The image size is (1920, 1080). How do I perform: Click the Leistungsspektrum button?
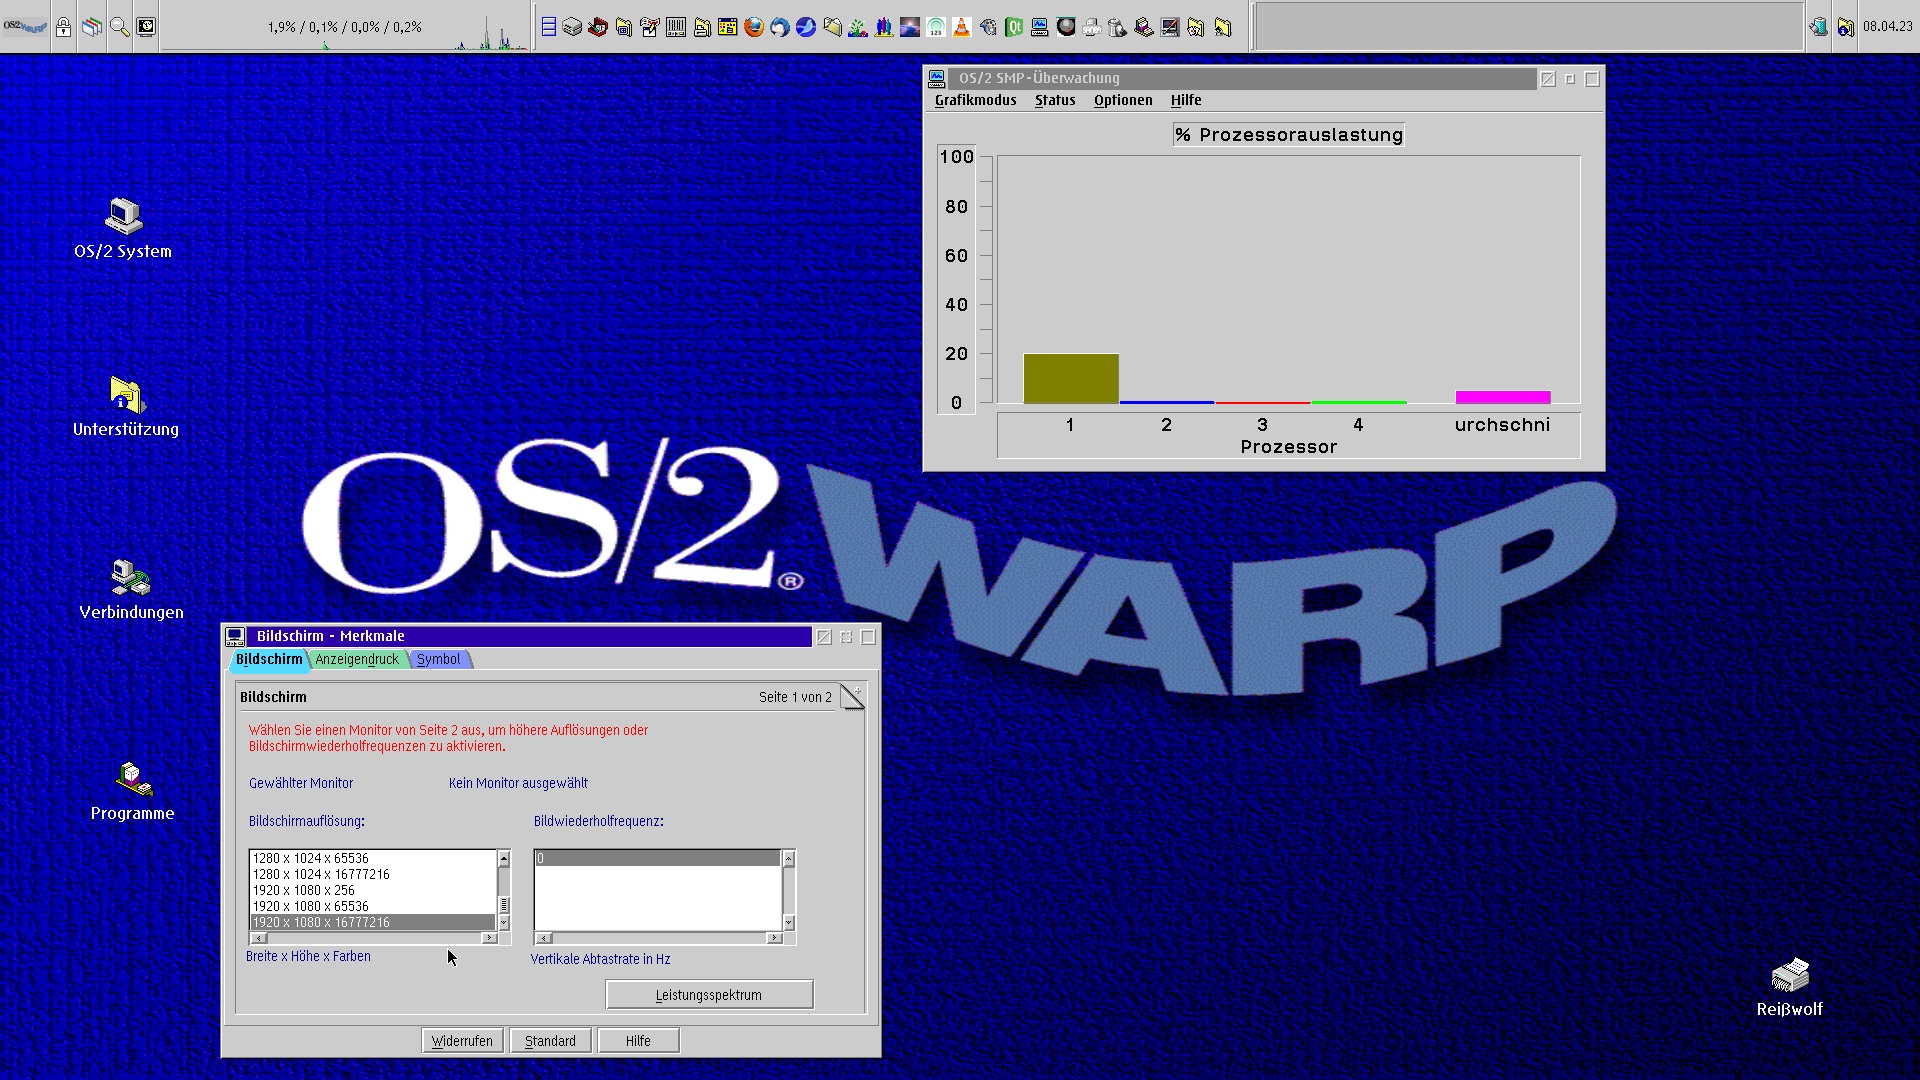point(709,995)
